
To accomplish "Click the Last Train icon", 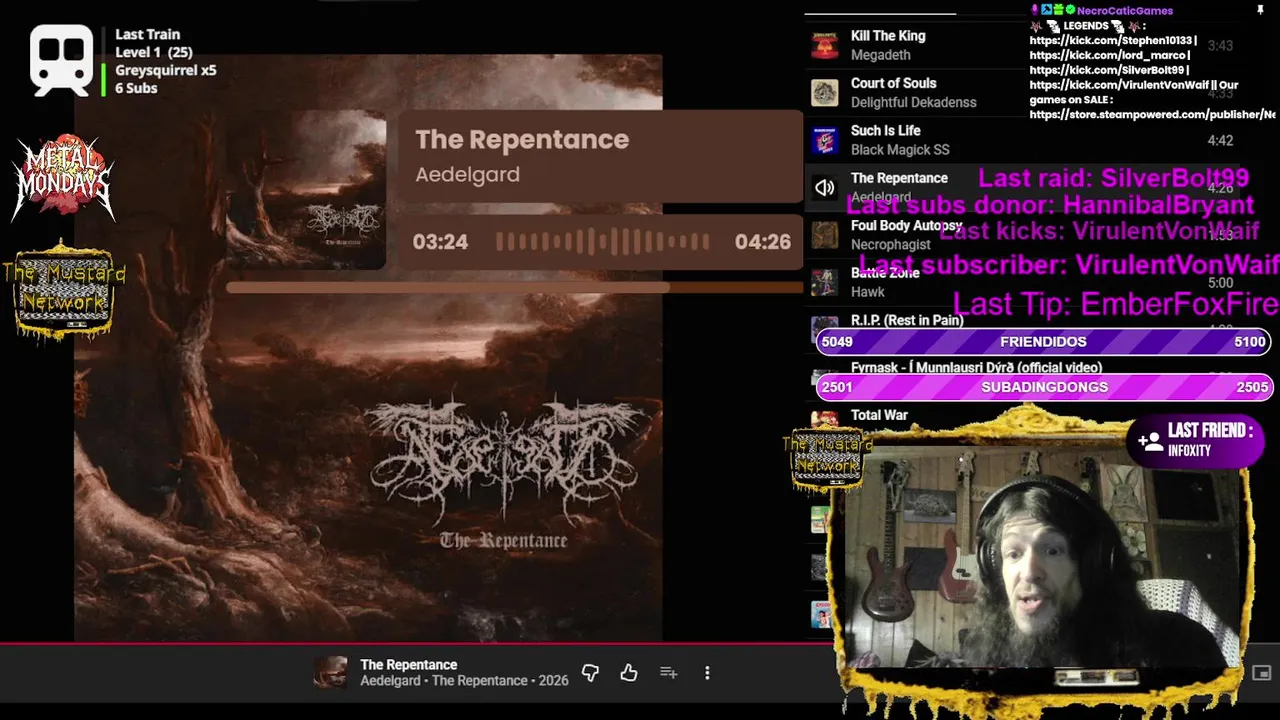I will coord(61,60).
